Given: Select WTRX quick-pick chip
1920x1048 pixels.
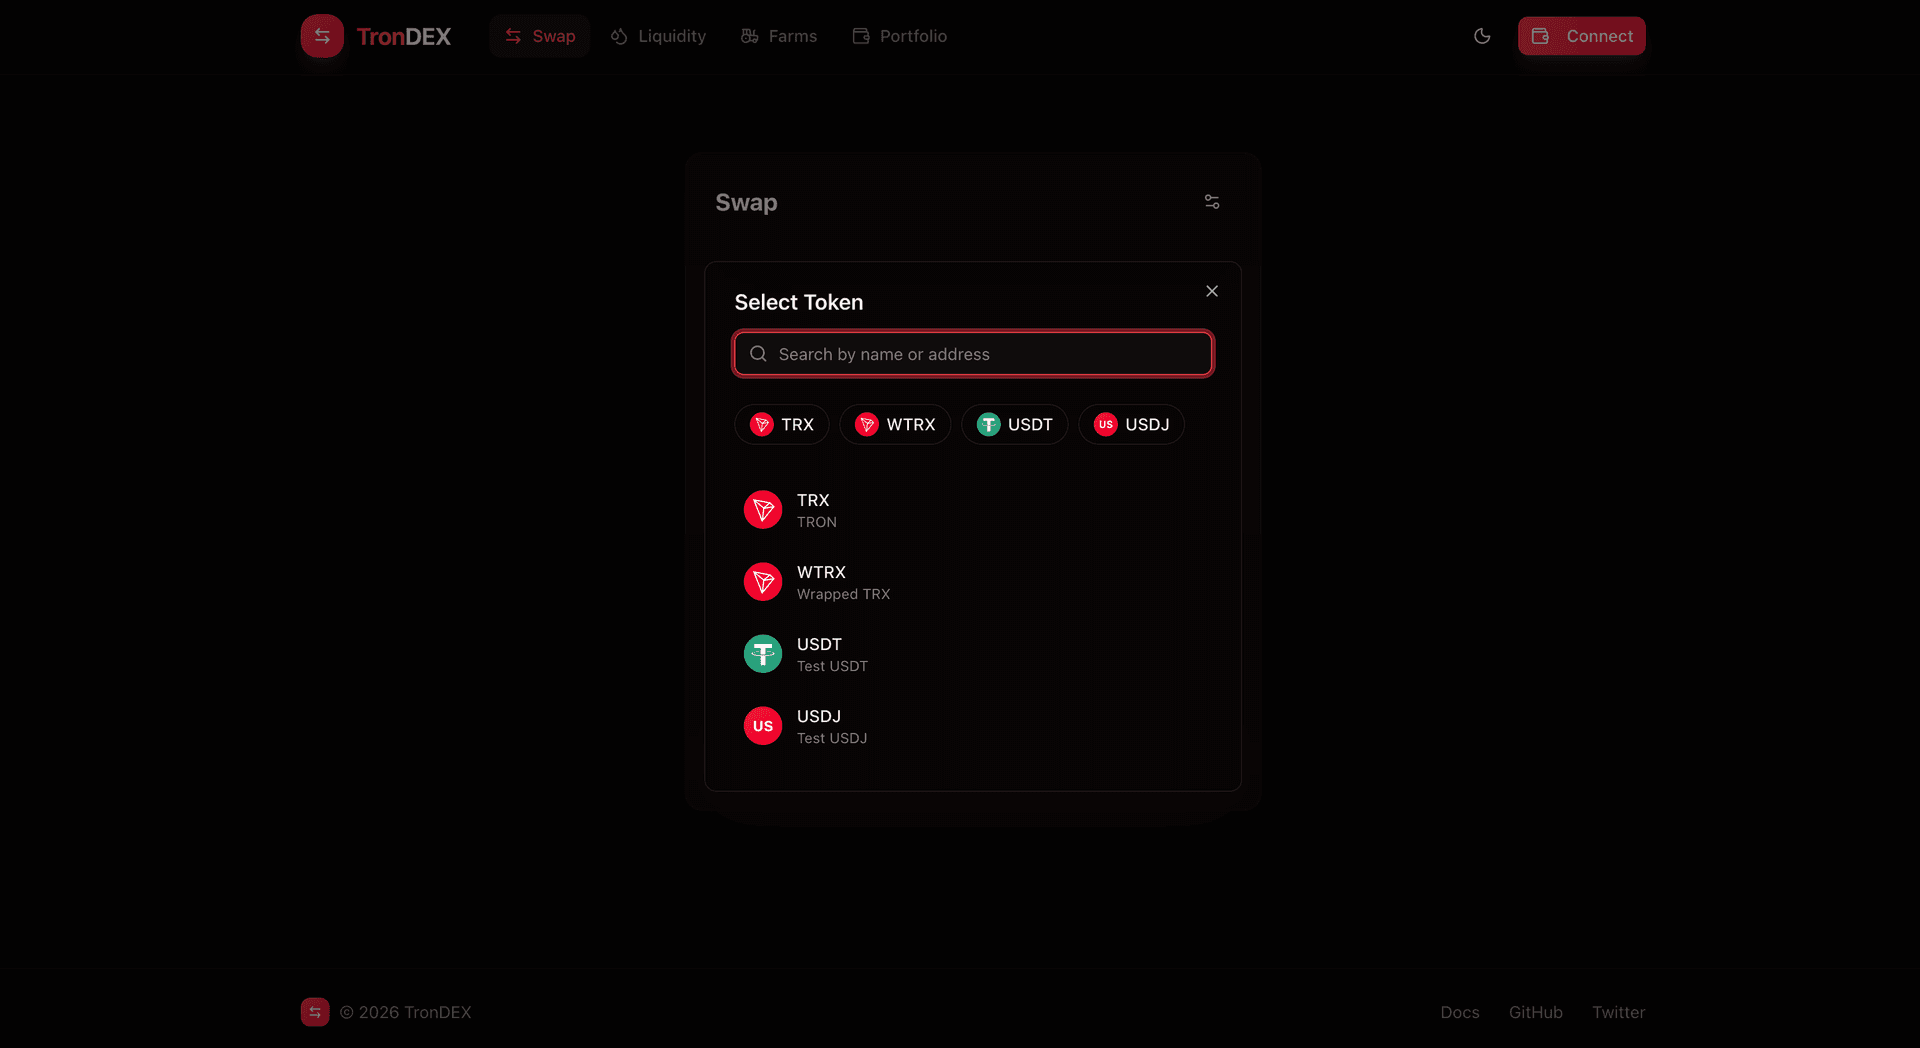Looking at the screenshot, I should [x=895, y=425].
